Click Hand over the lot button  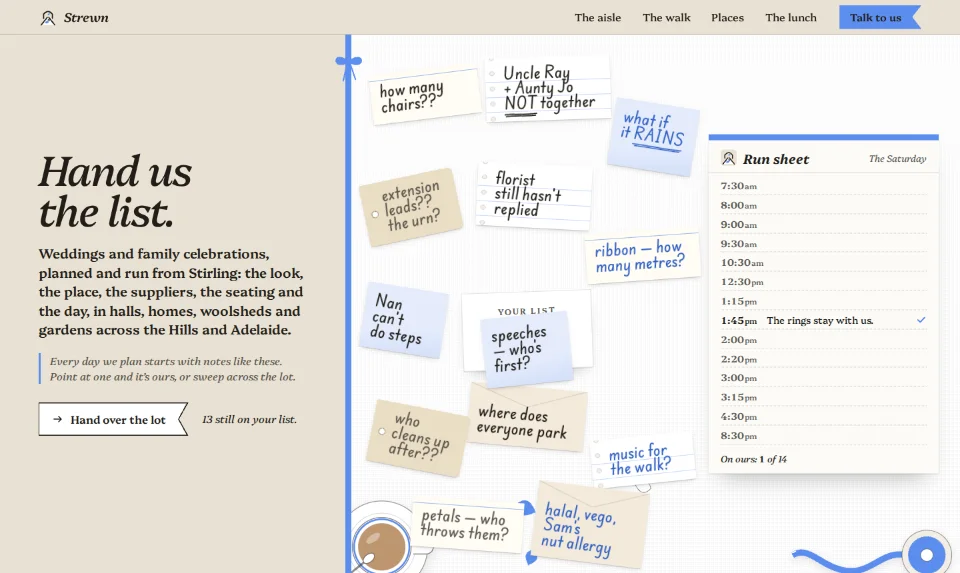click(113, 419)
